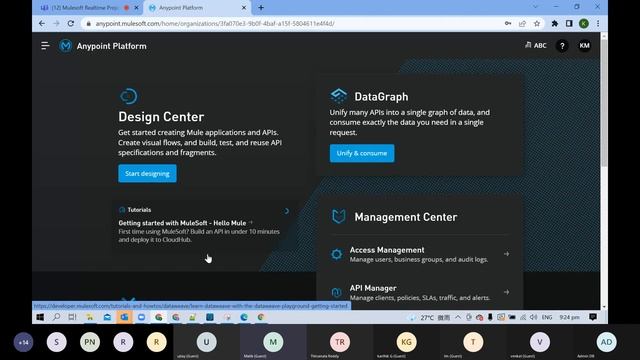The width and height of the screenshot is (640, 360).
Task: Click the API Manager icon
Action: [x=336, y=292]
